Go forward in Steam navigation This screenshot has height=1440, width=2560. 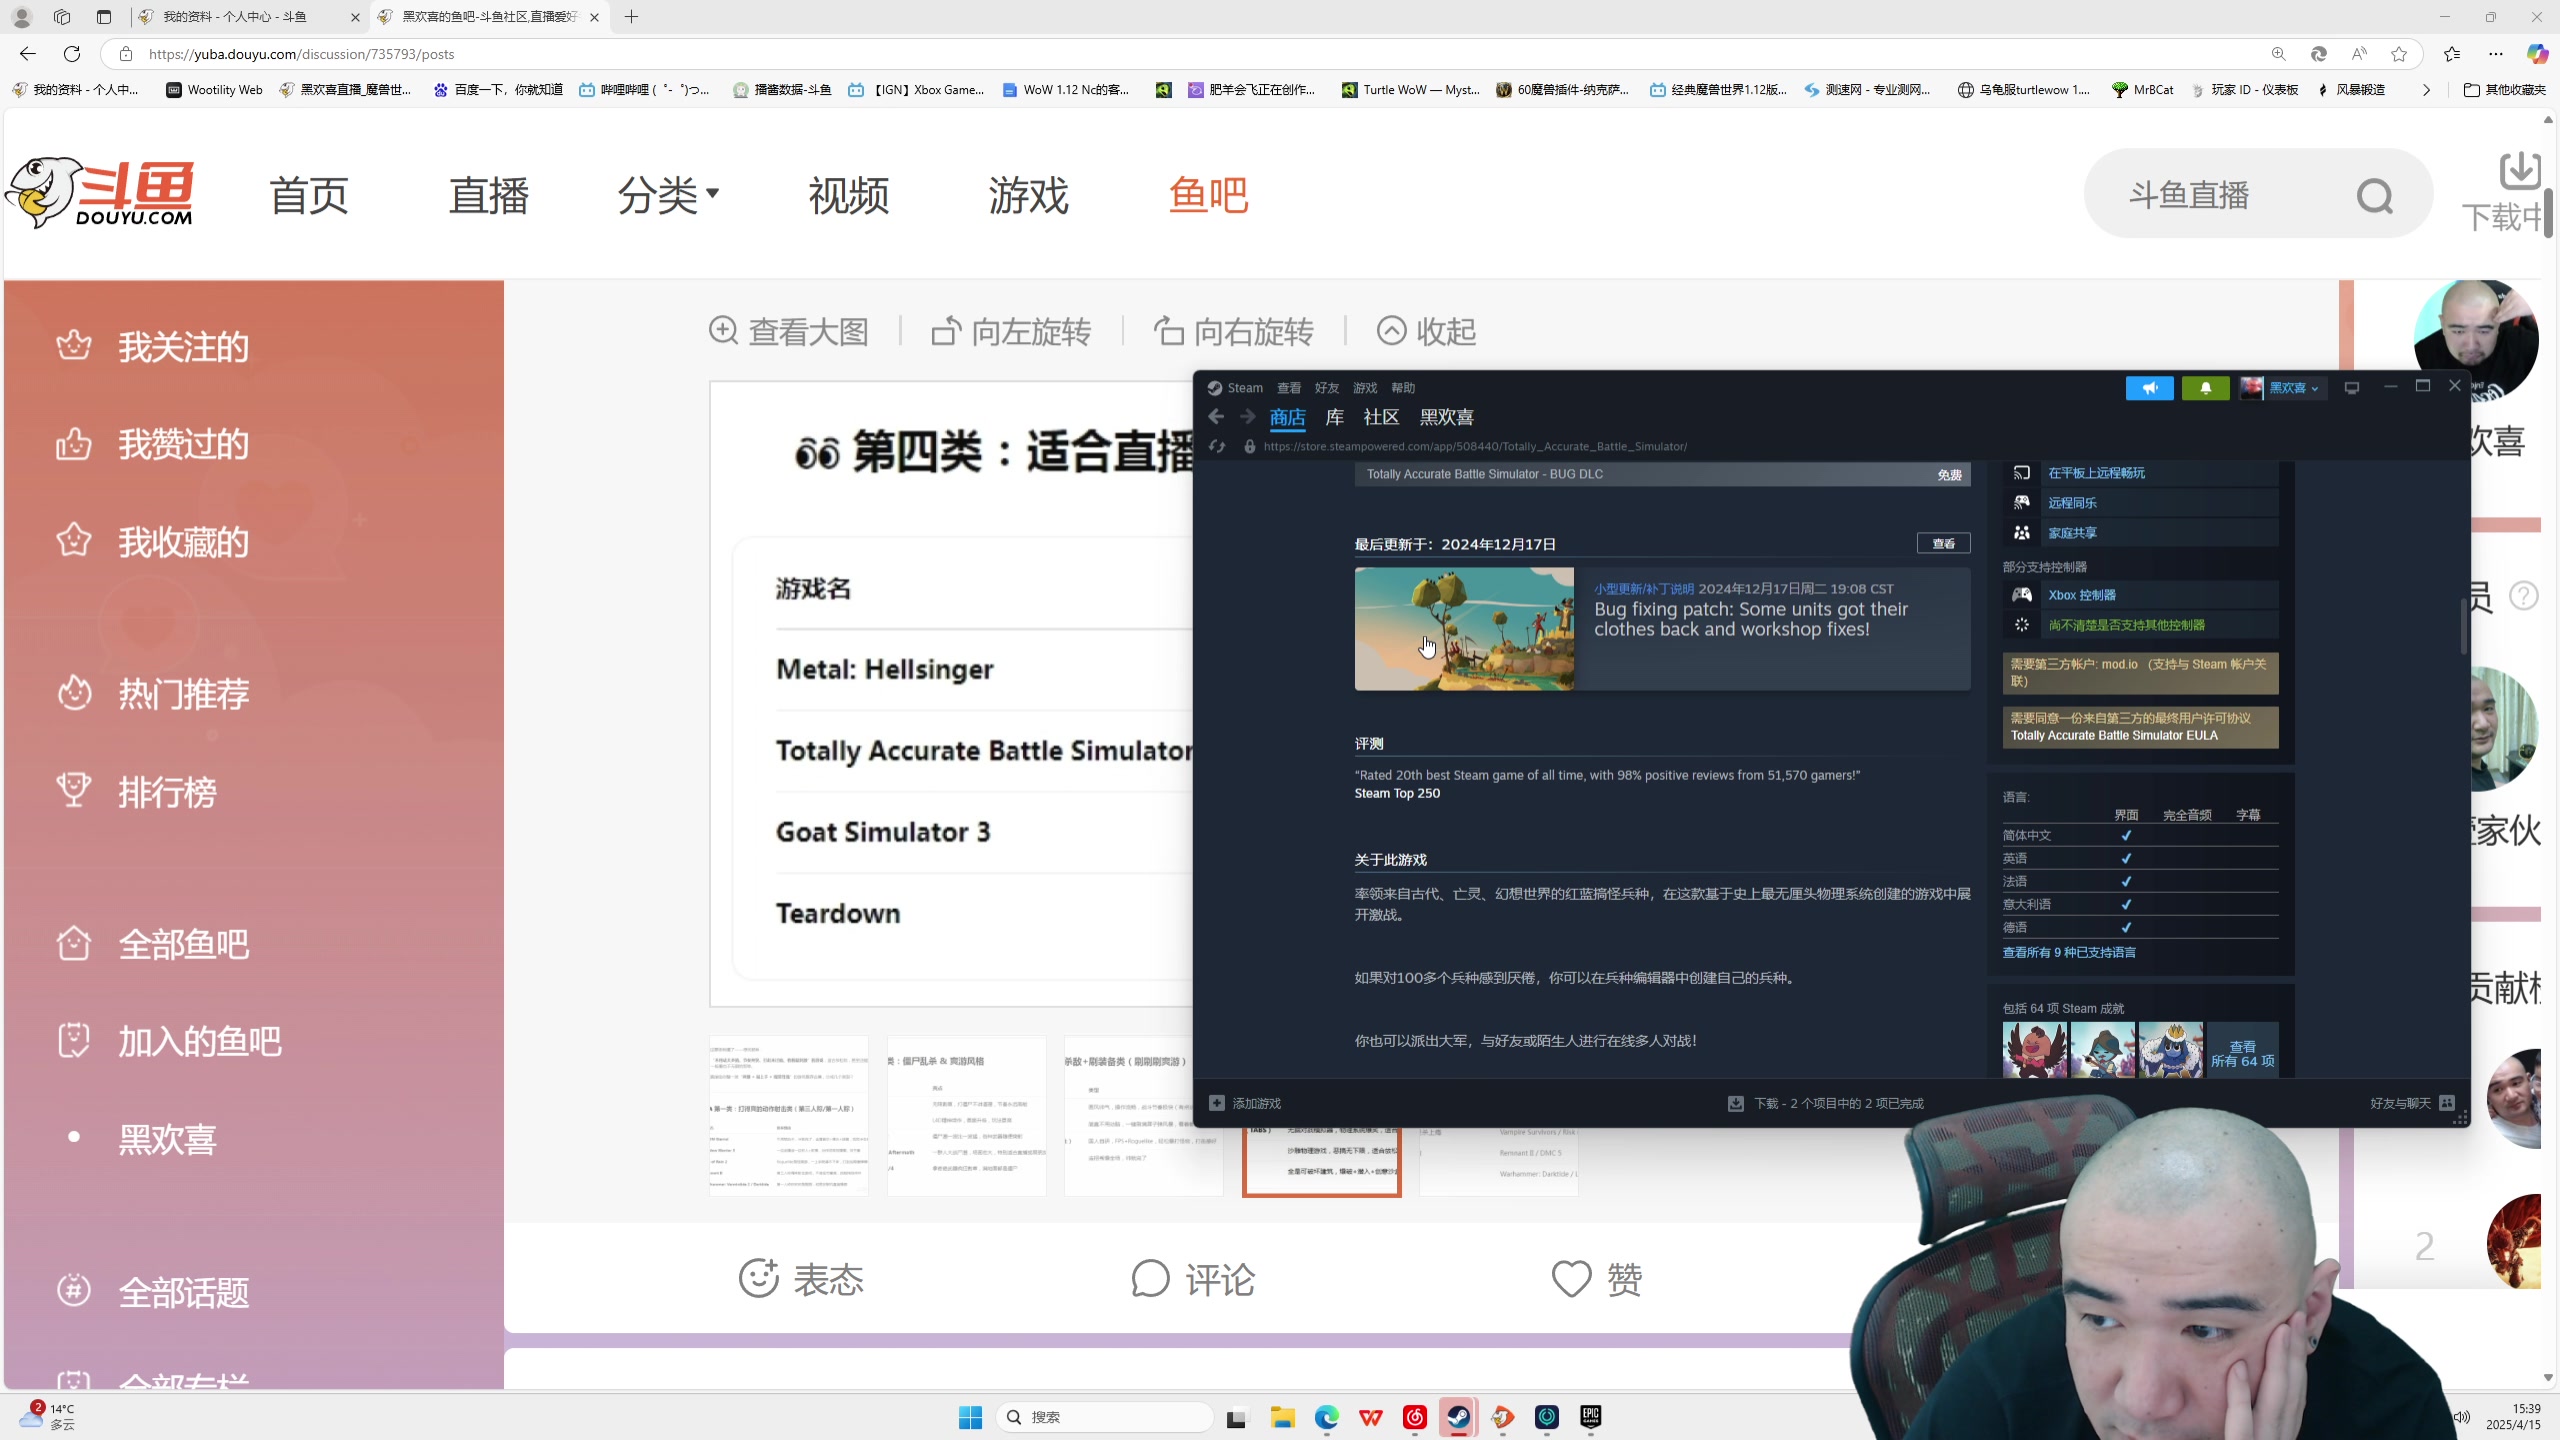click(1247, 417)
